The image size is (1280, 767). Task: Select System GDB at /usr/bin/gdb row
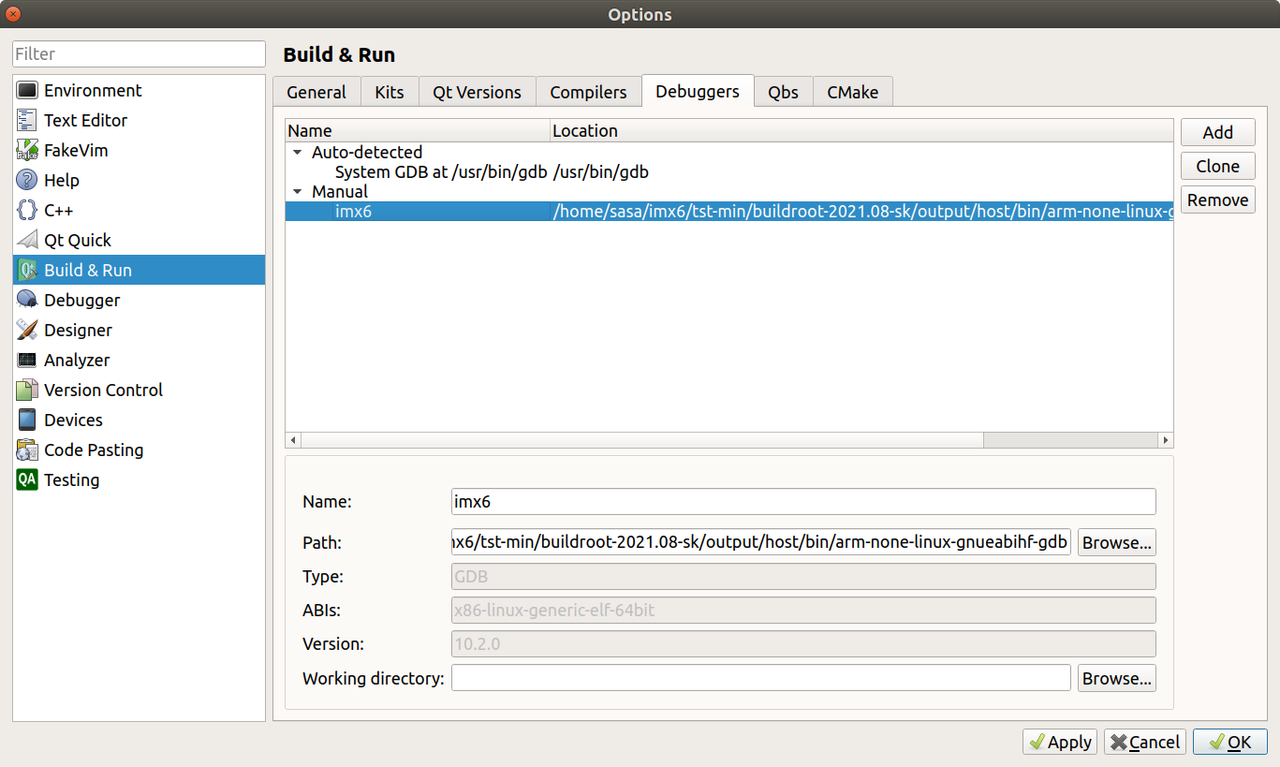pos(728,172)
